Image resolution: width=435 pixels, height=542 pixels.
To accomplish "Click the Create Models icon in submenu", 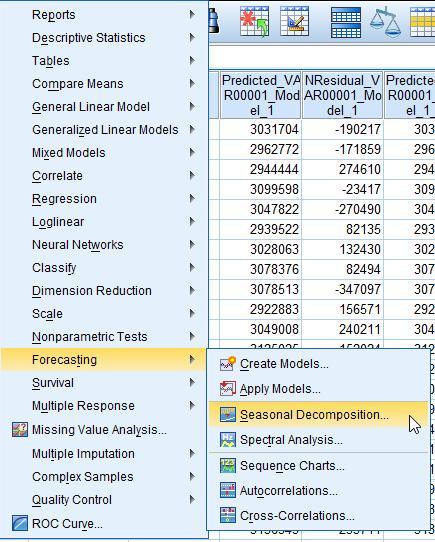I will (228, 364).
